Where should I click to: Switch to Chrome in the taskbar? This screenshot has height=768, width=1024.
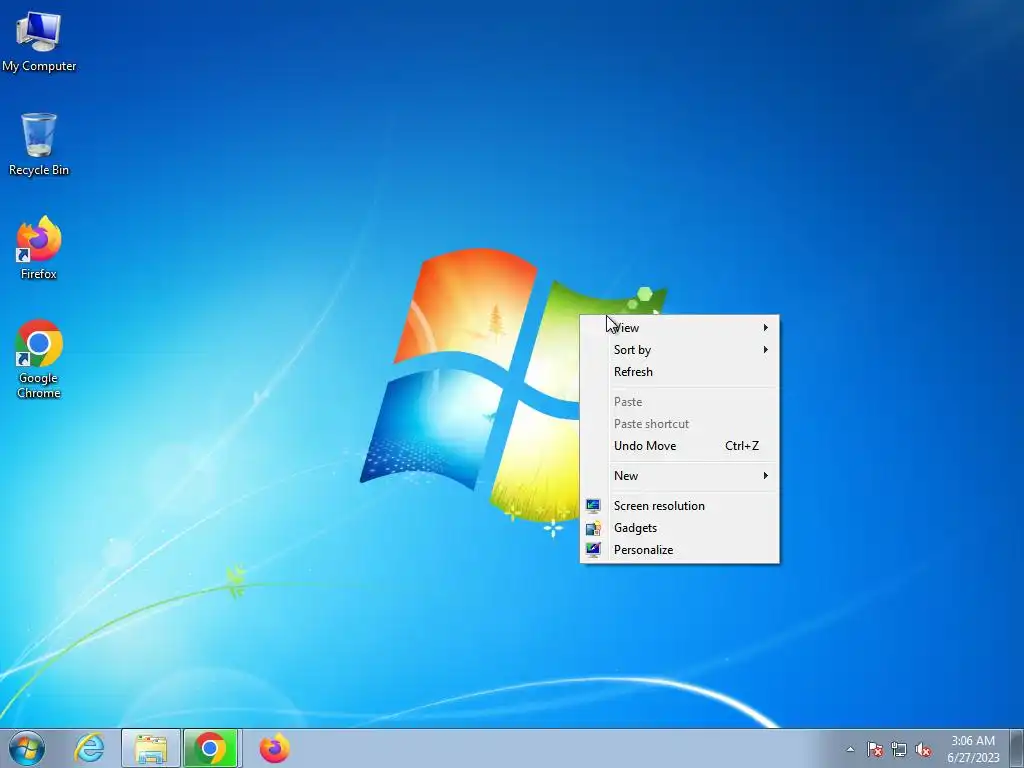coord(210,748)
